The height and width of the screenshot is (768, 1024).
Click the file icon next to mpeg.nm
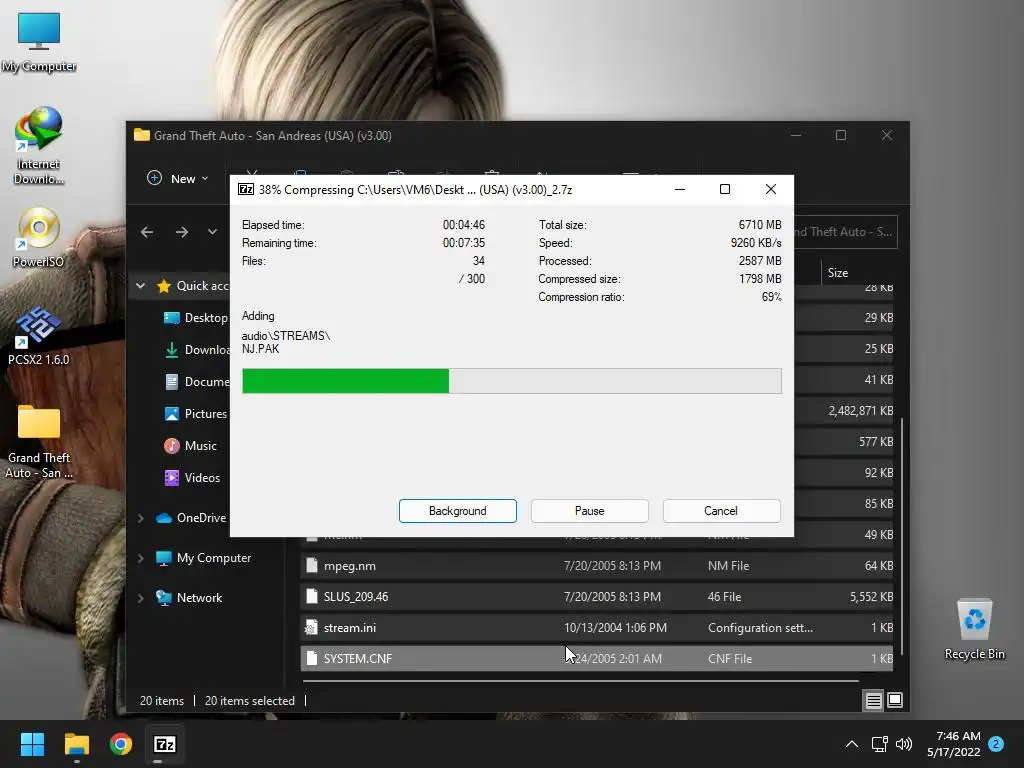coord(312,566)
